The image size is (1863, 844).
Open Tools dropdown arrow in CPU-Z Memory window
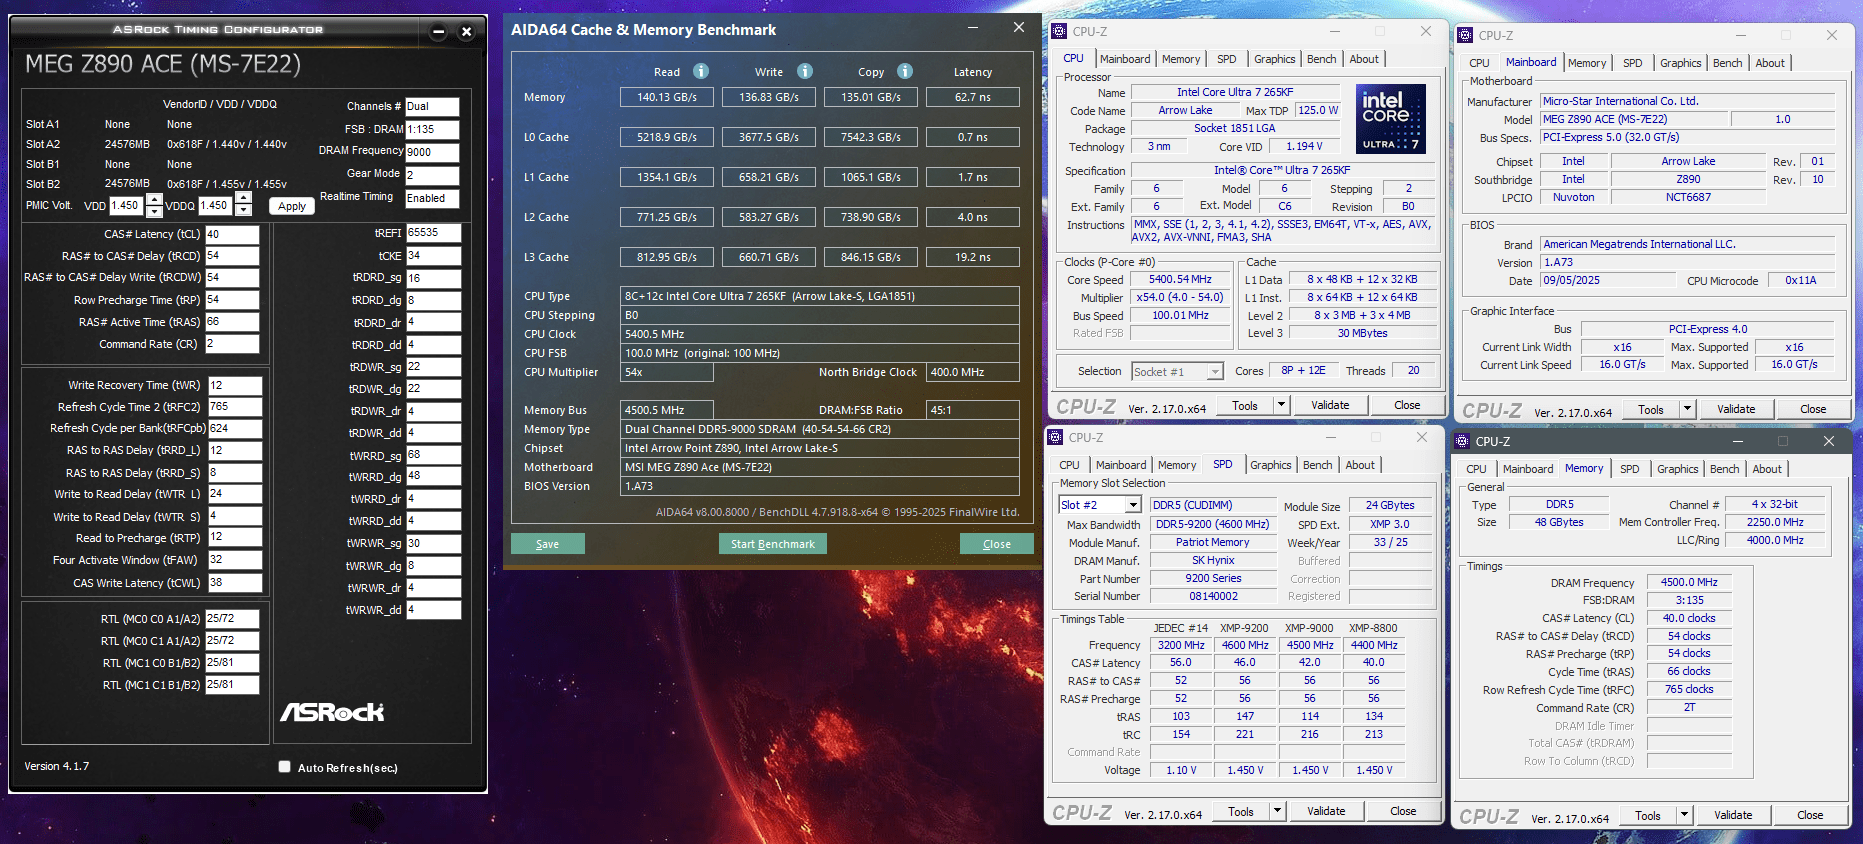(x=1684, y=815)
